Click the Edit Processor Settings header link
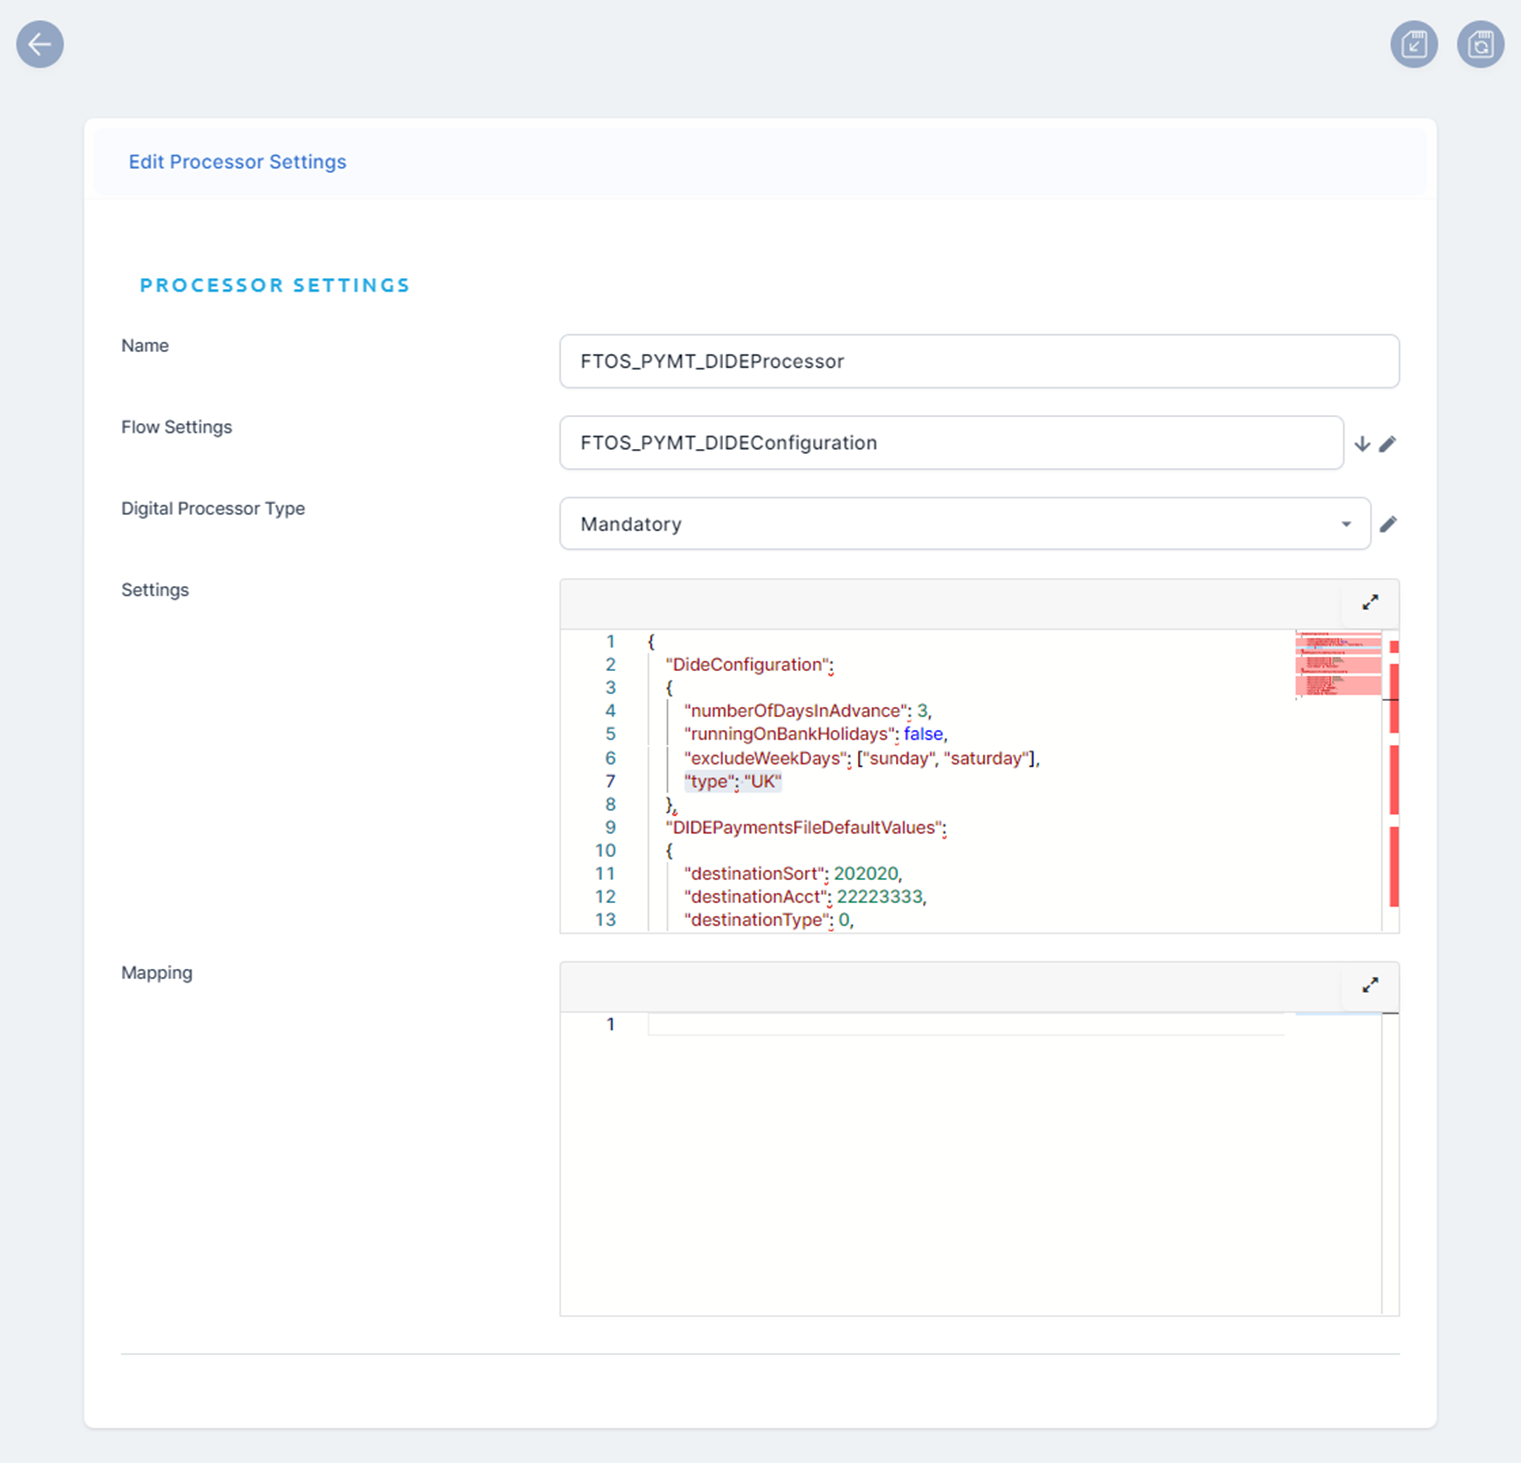 click(x=237, y=162)
